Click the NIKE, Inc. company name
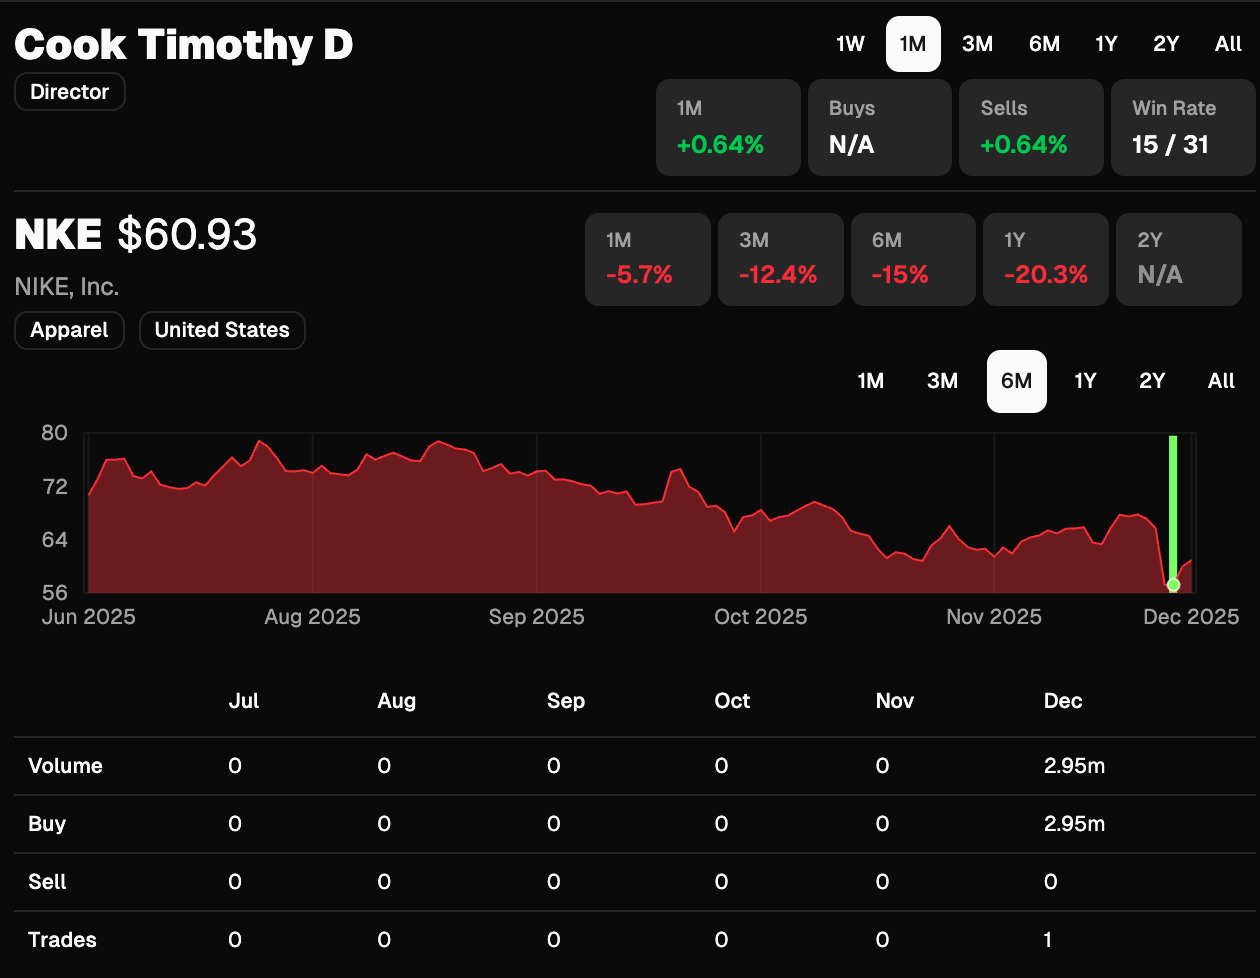Screen dimensions: 1260x978 67,287
